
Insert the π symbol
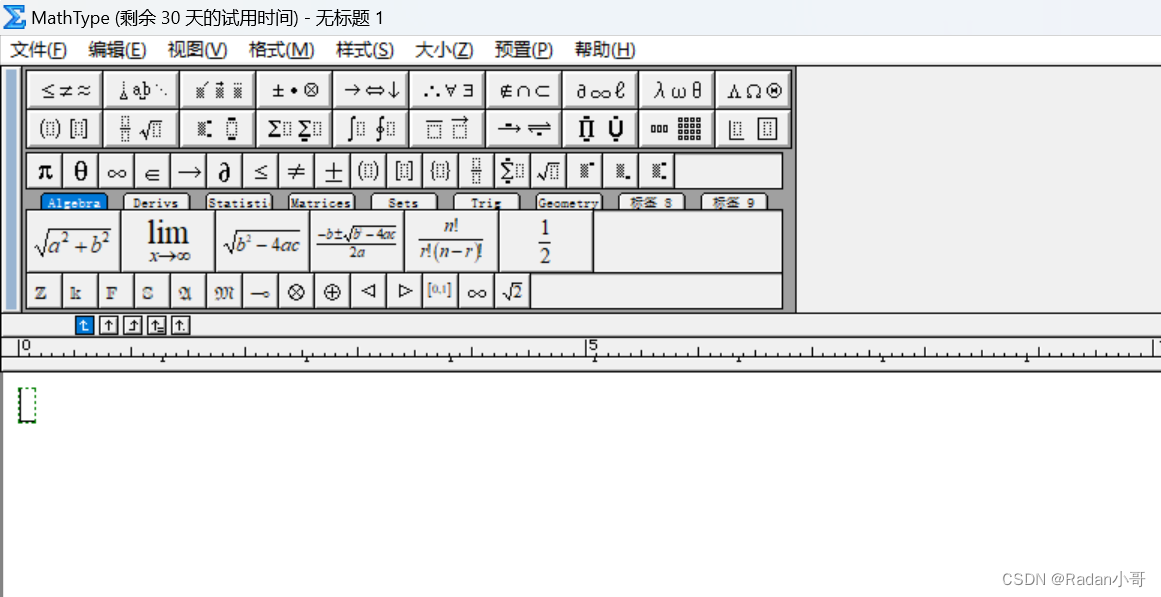click(x=44, y=172)
